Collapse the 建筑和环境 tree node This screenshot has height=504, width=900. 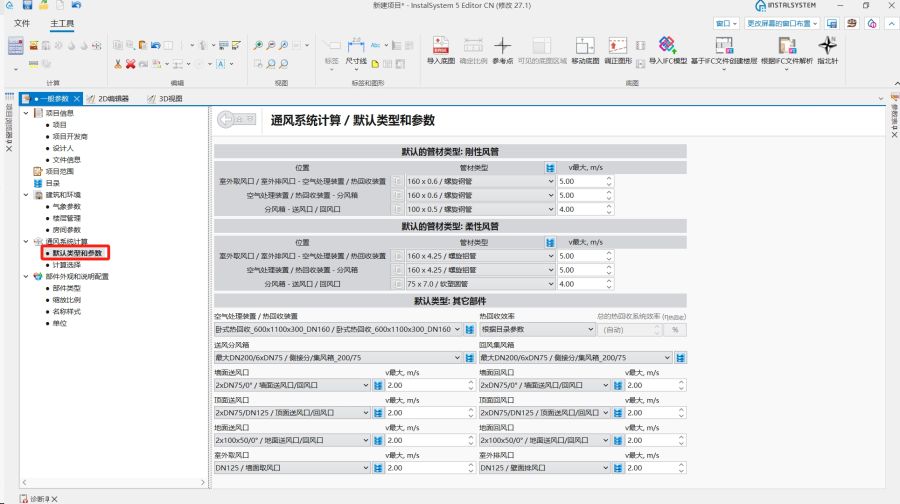(x=27, y=195)
